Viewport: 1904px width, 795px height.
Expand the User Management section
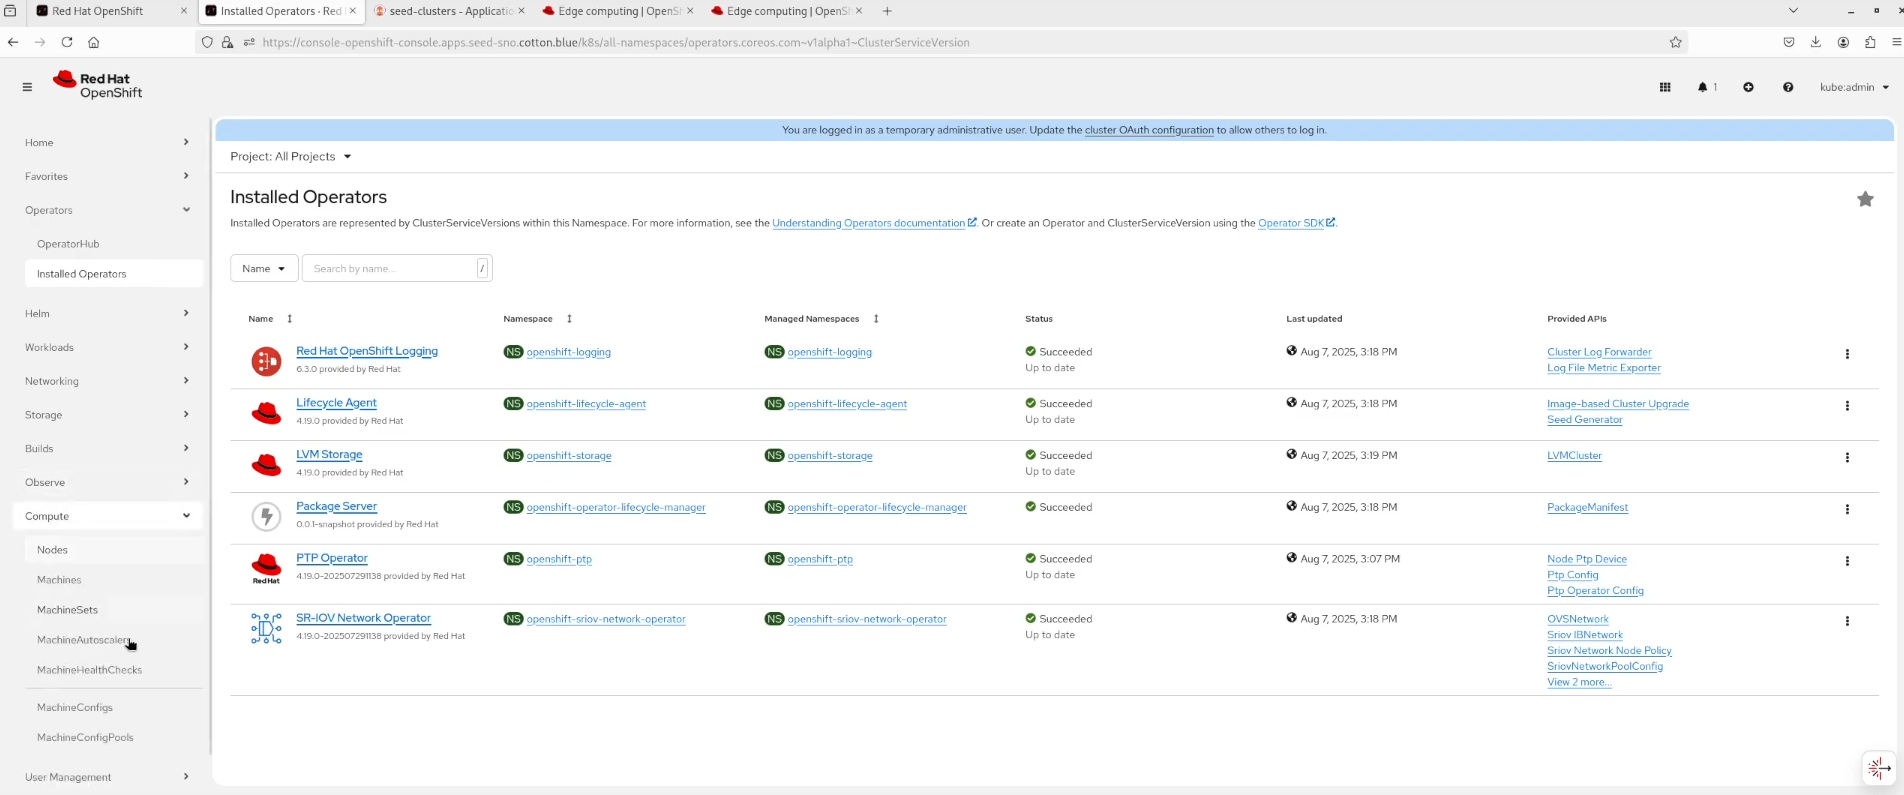pos(106,777)
